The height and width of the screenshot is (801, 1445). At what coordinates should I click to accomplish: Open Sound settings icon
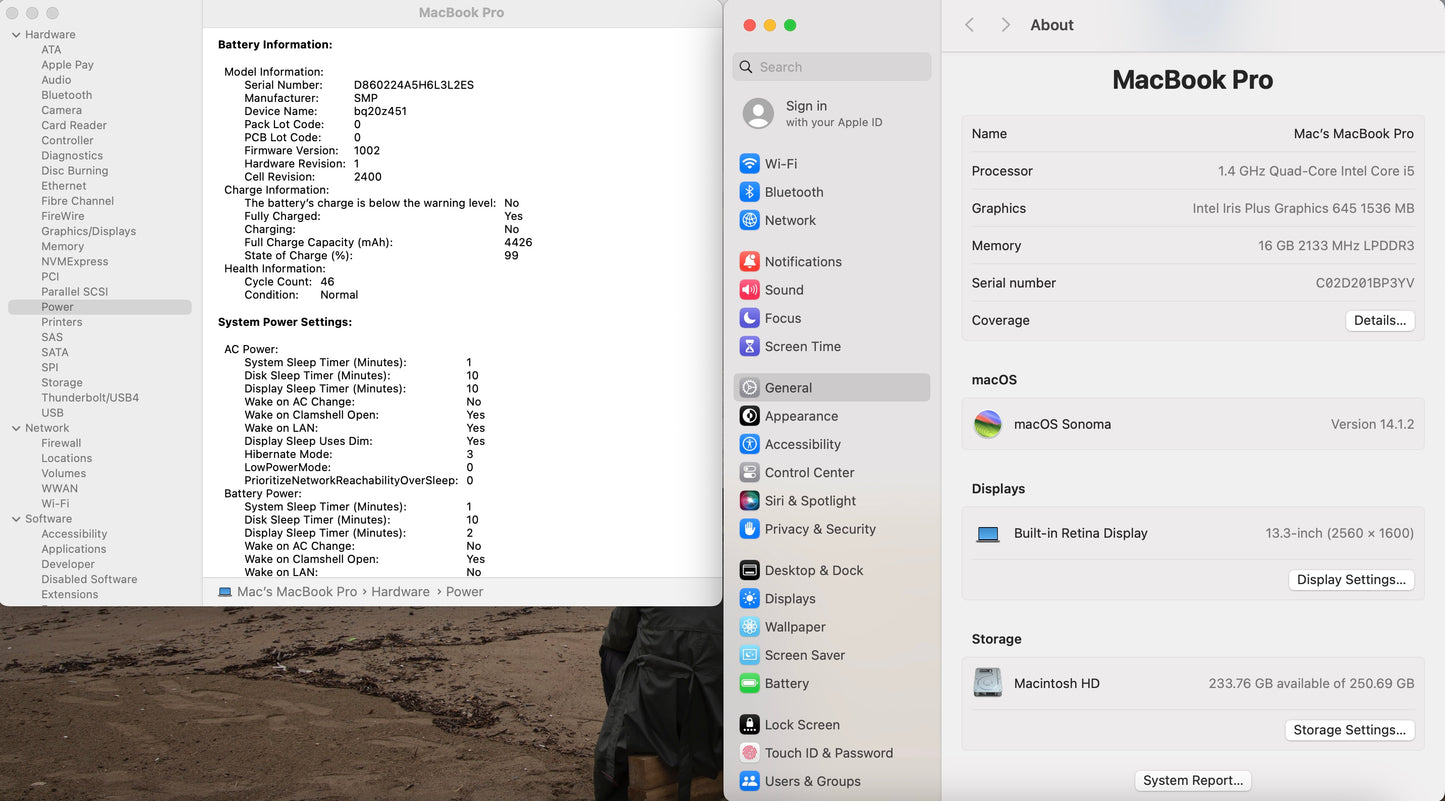749,290
